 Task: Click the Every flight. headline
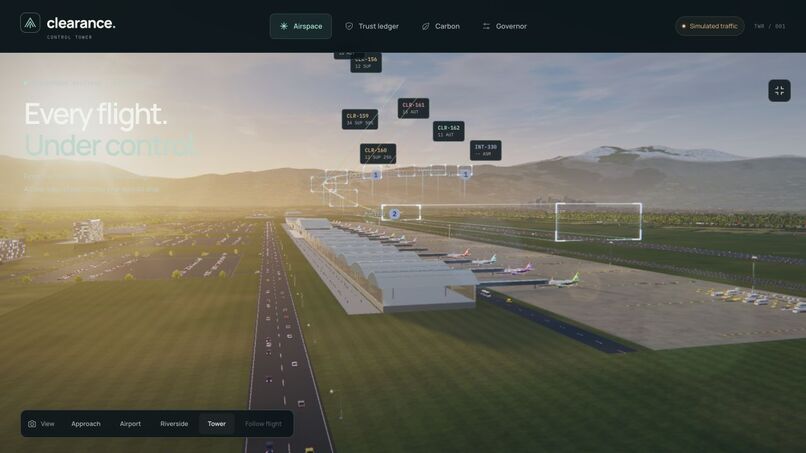click(x=96, y=114)
